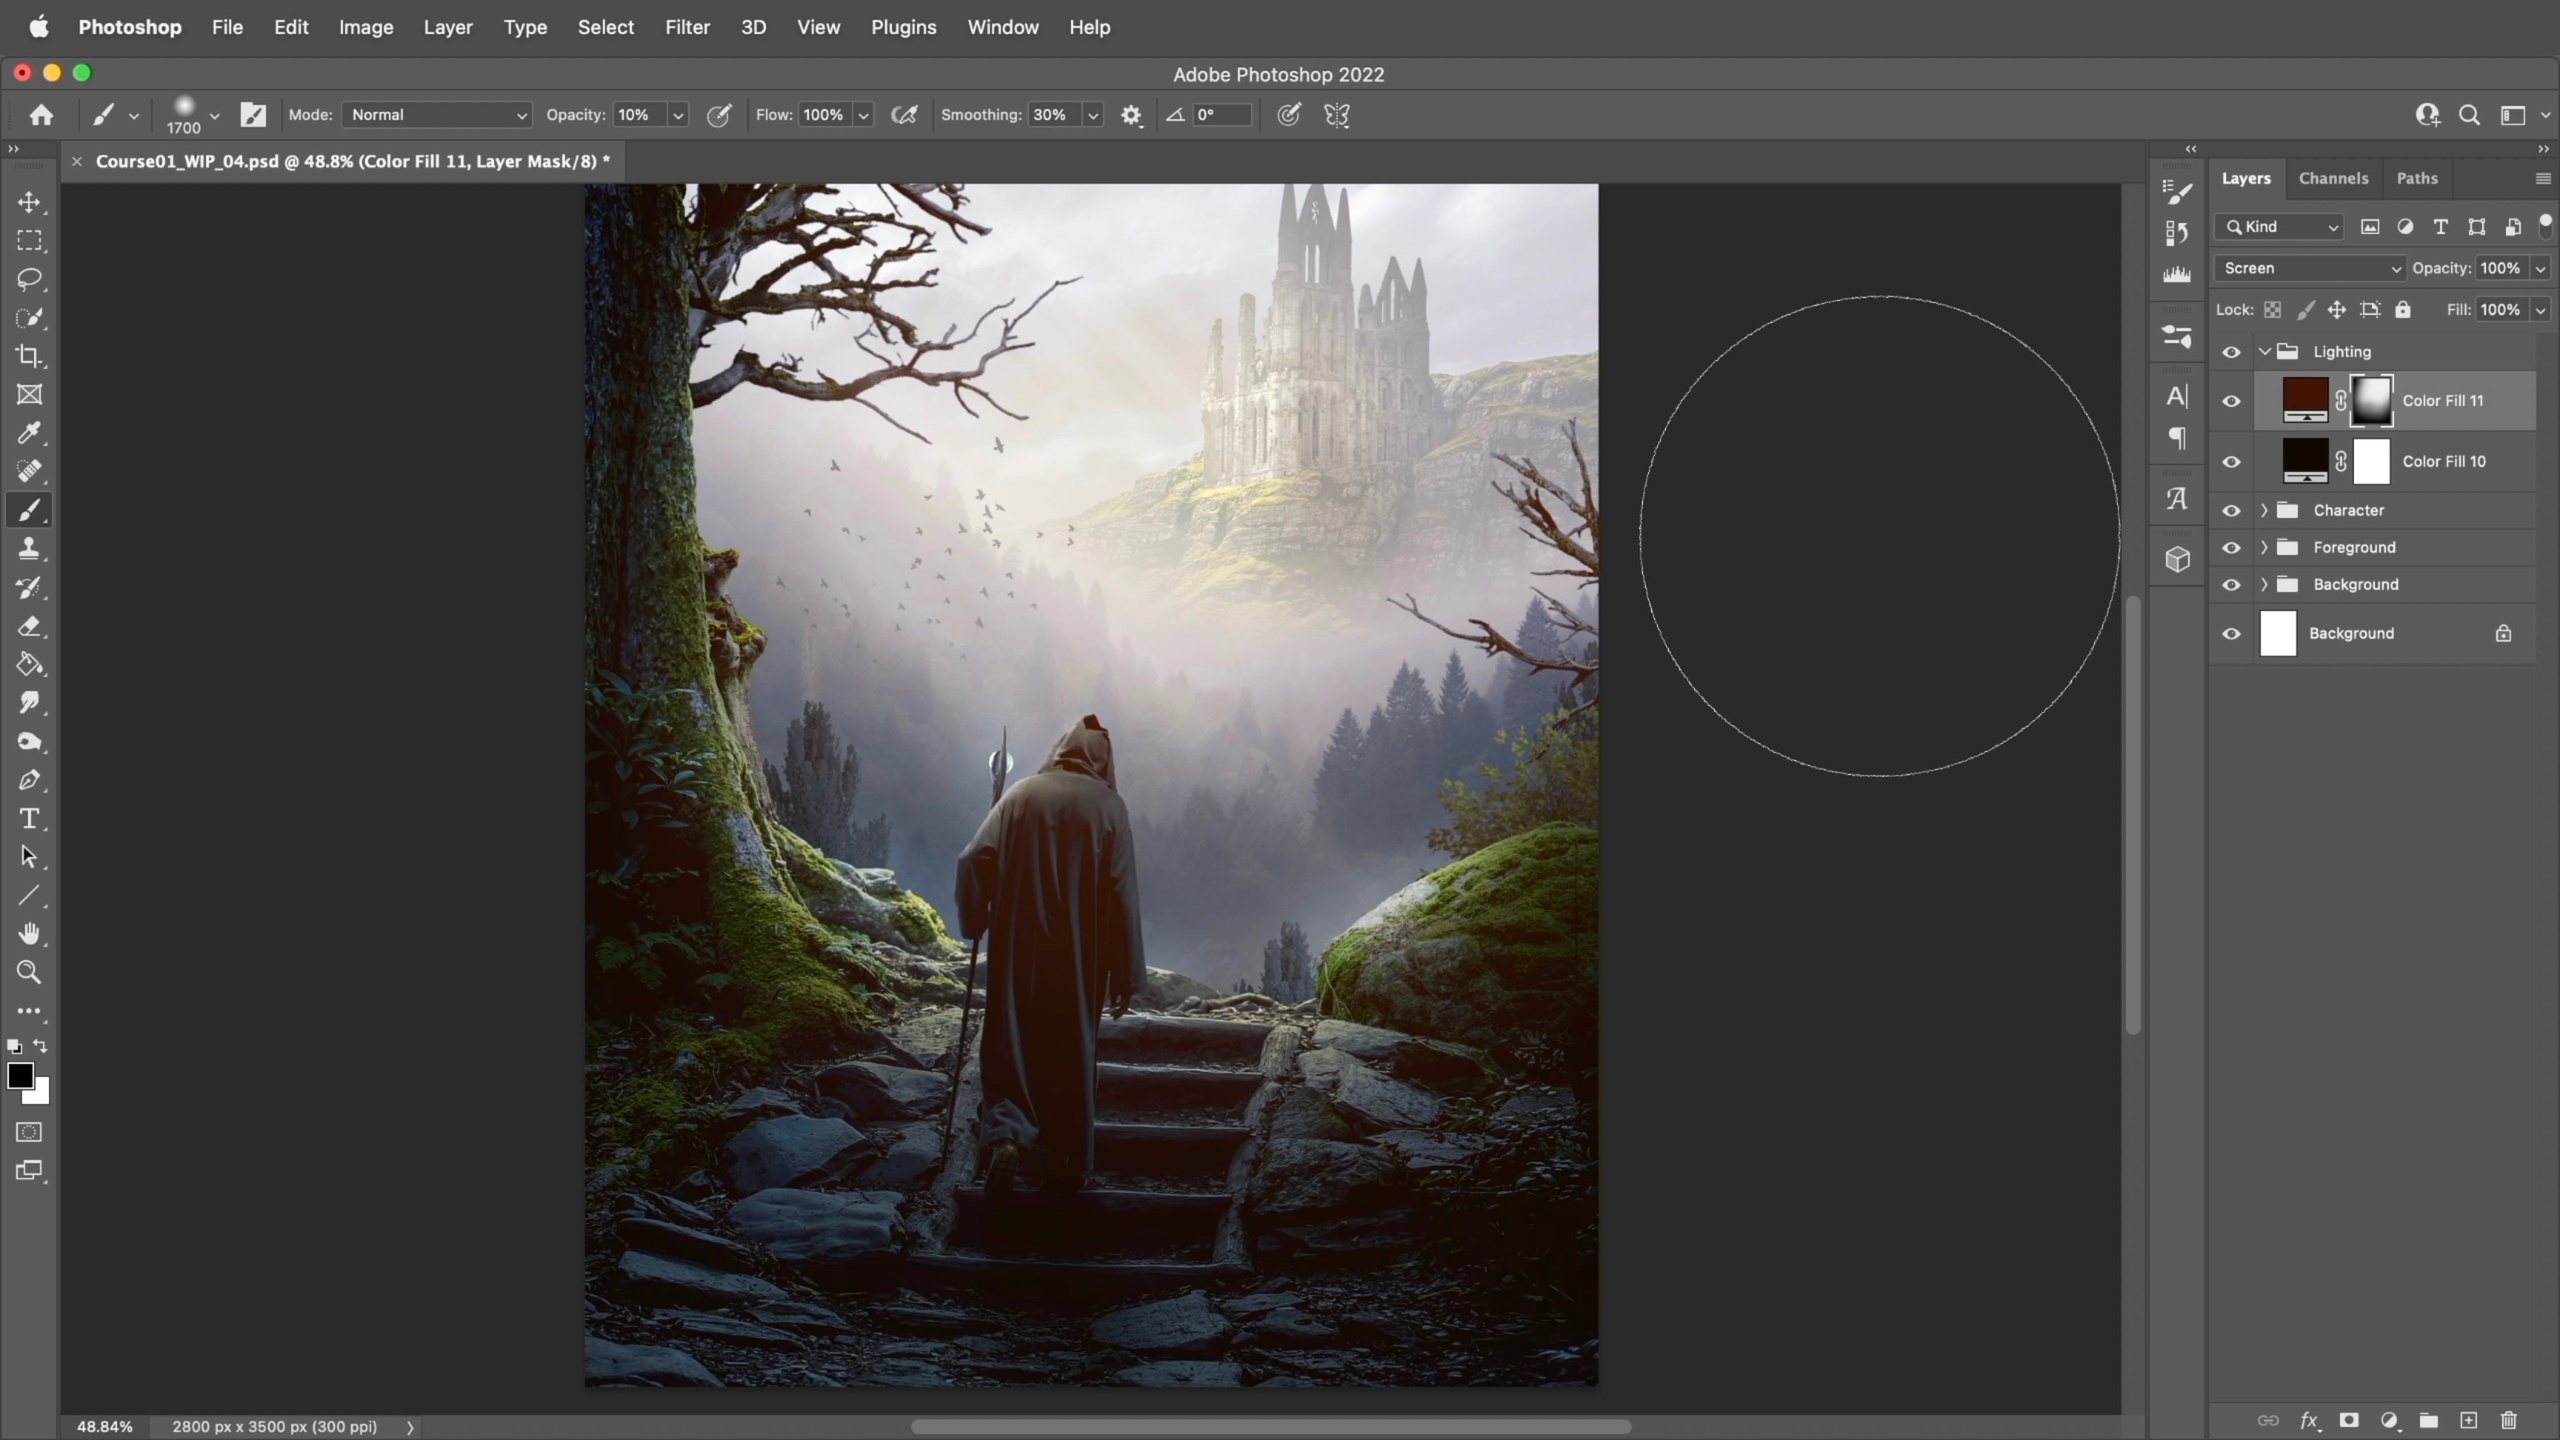Hide the Color Fill 10 layer
Viewport: 2560px width, 1440px height.
pos(2231,462)
